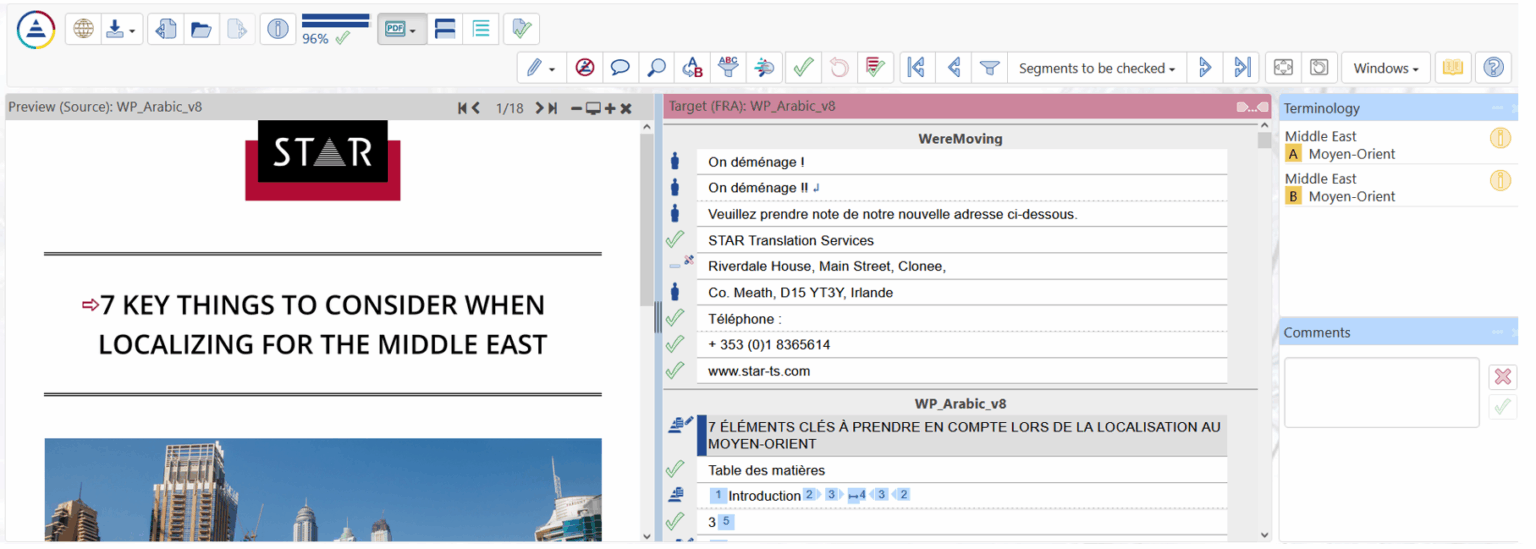Click the magnifying glass search icon
Screen dimensions: 1536x549
click(x=656, y=68)
